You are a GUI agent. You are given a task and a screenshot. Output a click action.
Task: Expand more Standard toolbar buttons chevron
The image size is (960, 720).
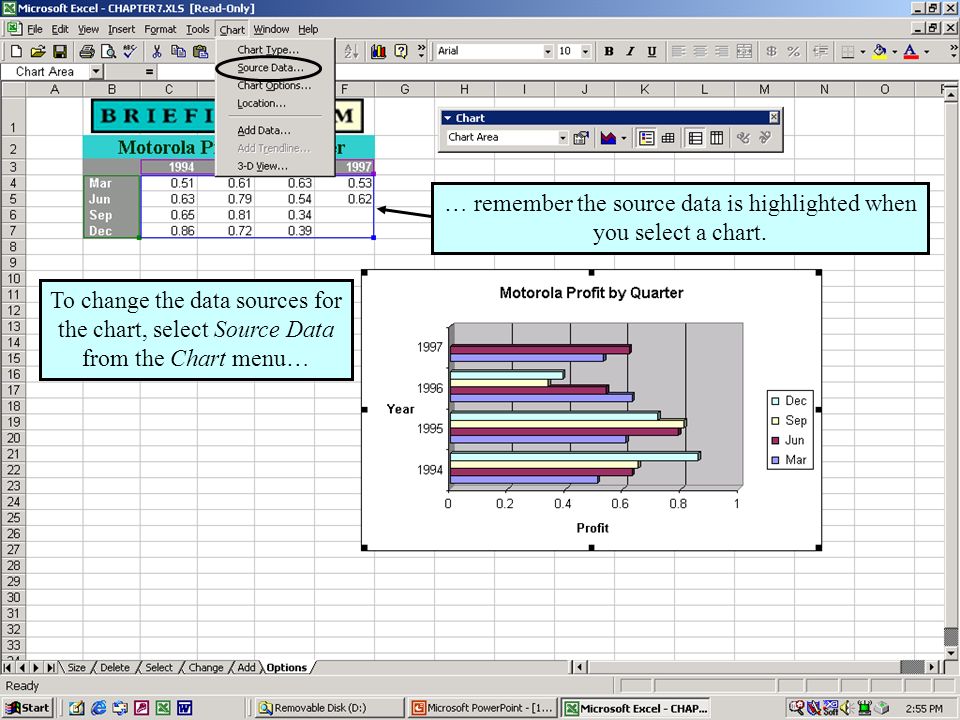pyautogui.click(x=421, y=51)
